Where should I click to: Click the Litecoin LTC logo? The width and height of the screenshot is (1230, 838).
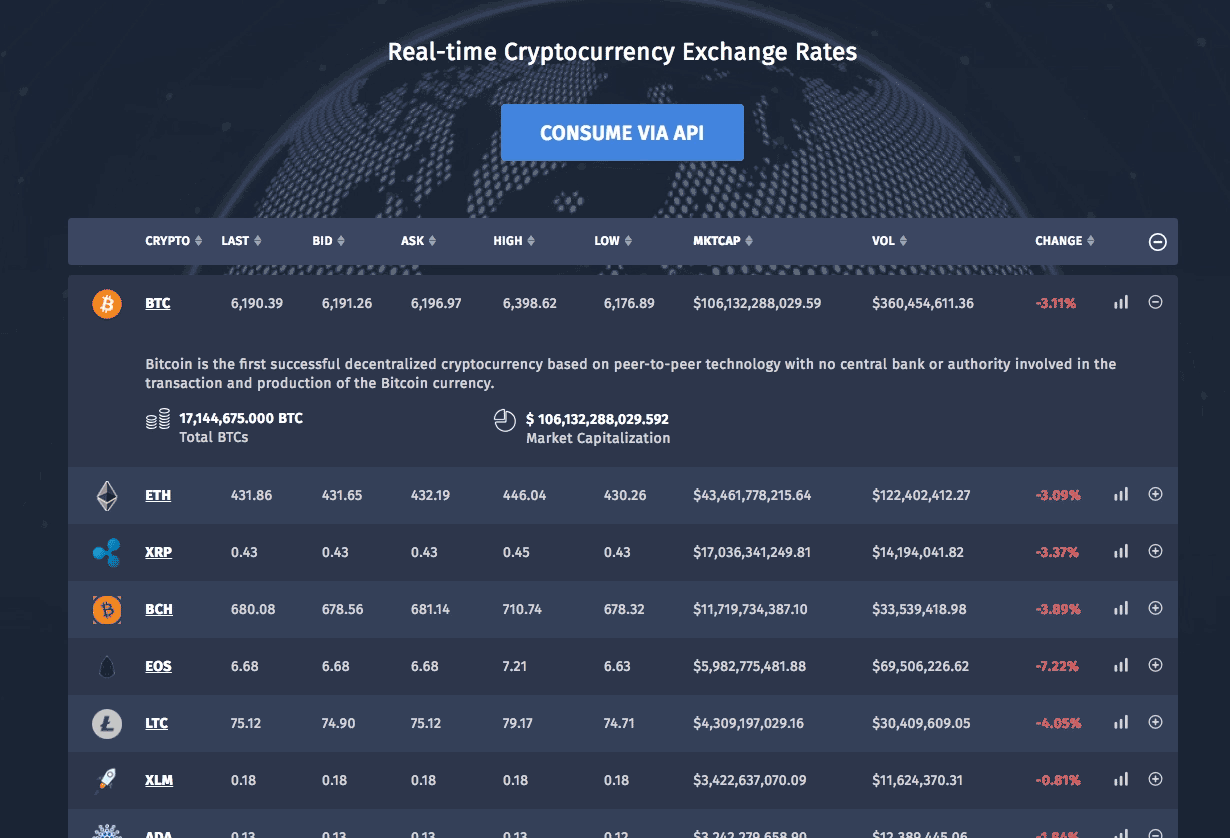[x=107, y=723]
